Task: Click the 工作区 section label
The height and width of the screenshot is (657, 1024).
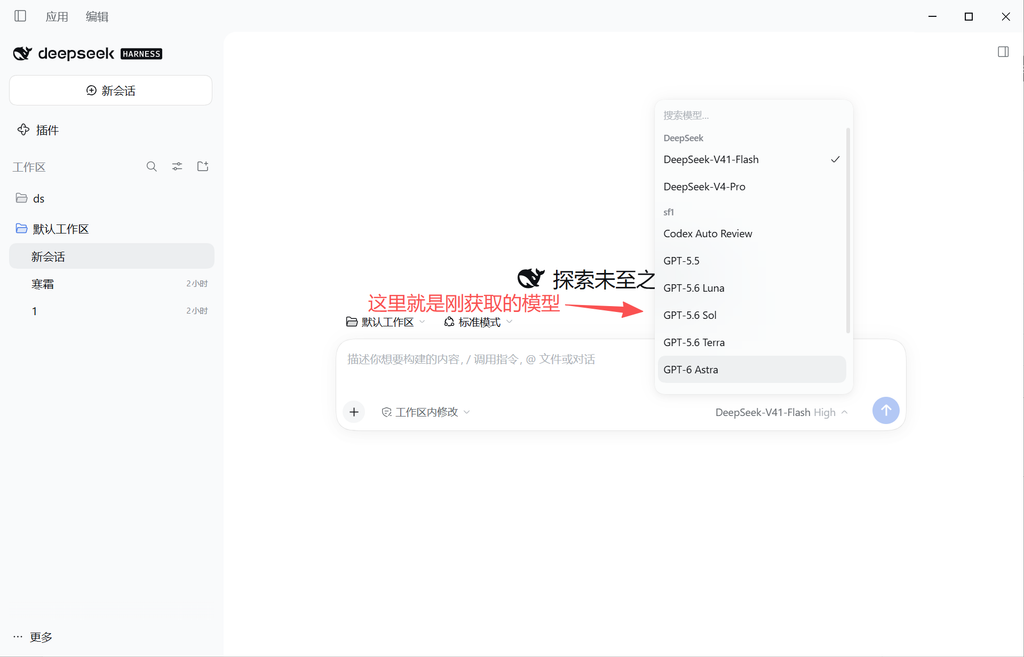Action: [x=29, y=167]
